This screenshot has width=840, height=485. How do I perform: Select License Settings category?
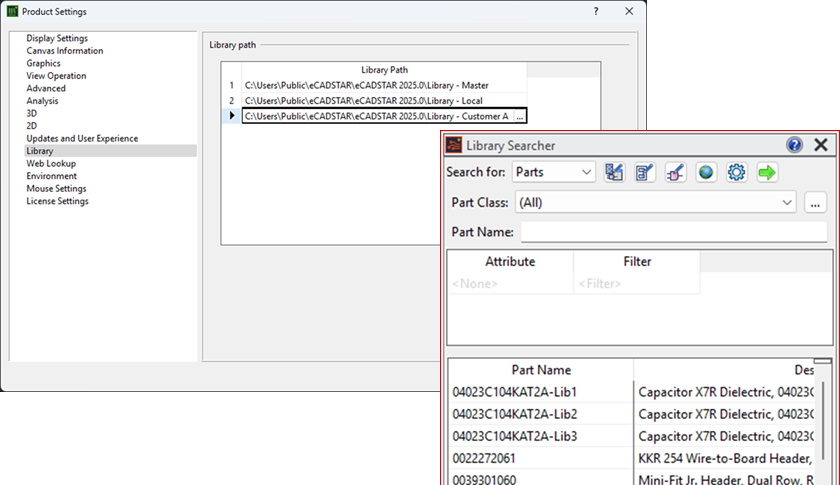pyautogui.click(x=57, y=201)
